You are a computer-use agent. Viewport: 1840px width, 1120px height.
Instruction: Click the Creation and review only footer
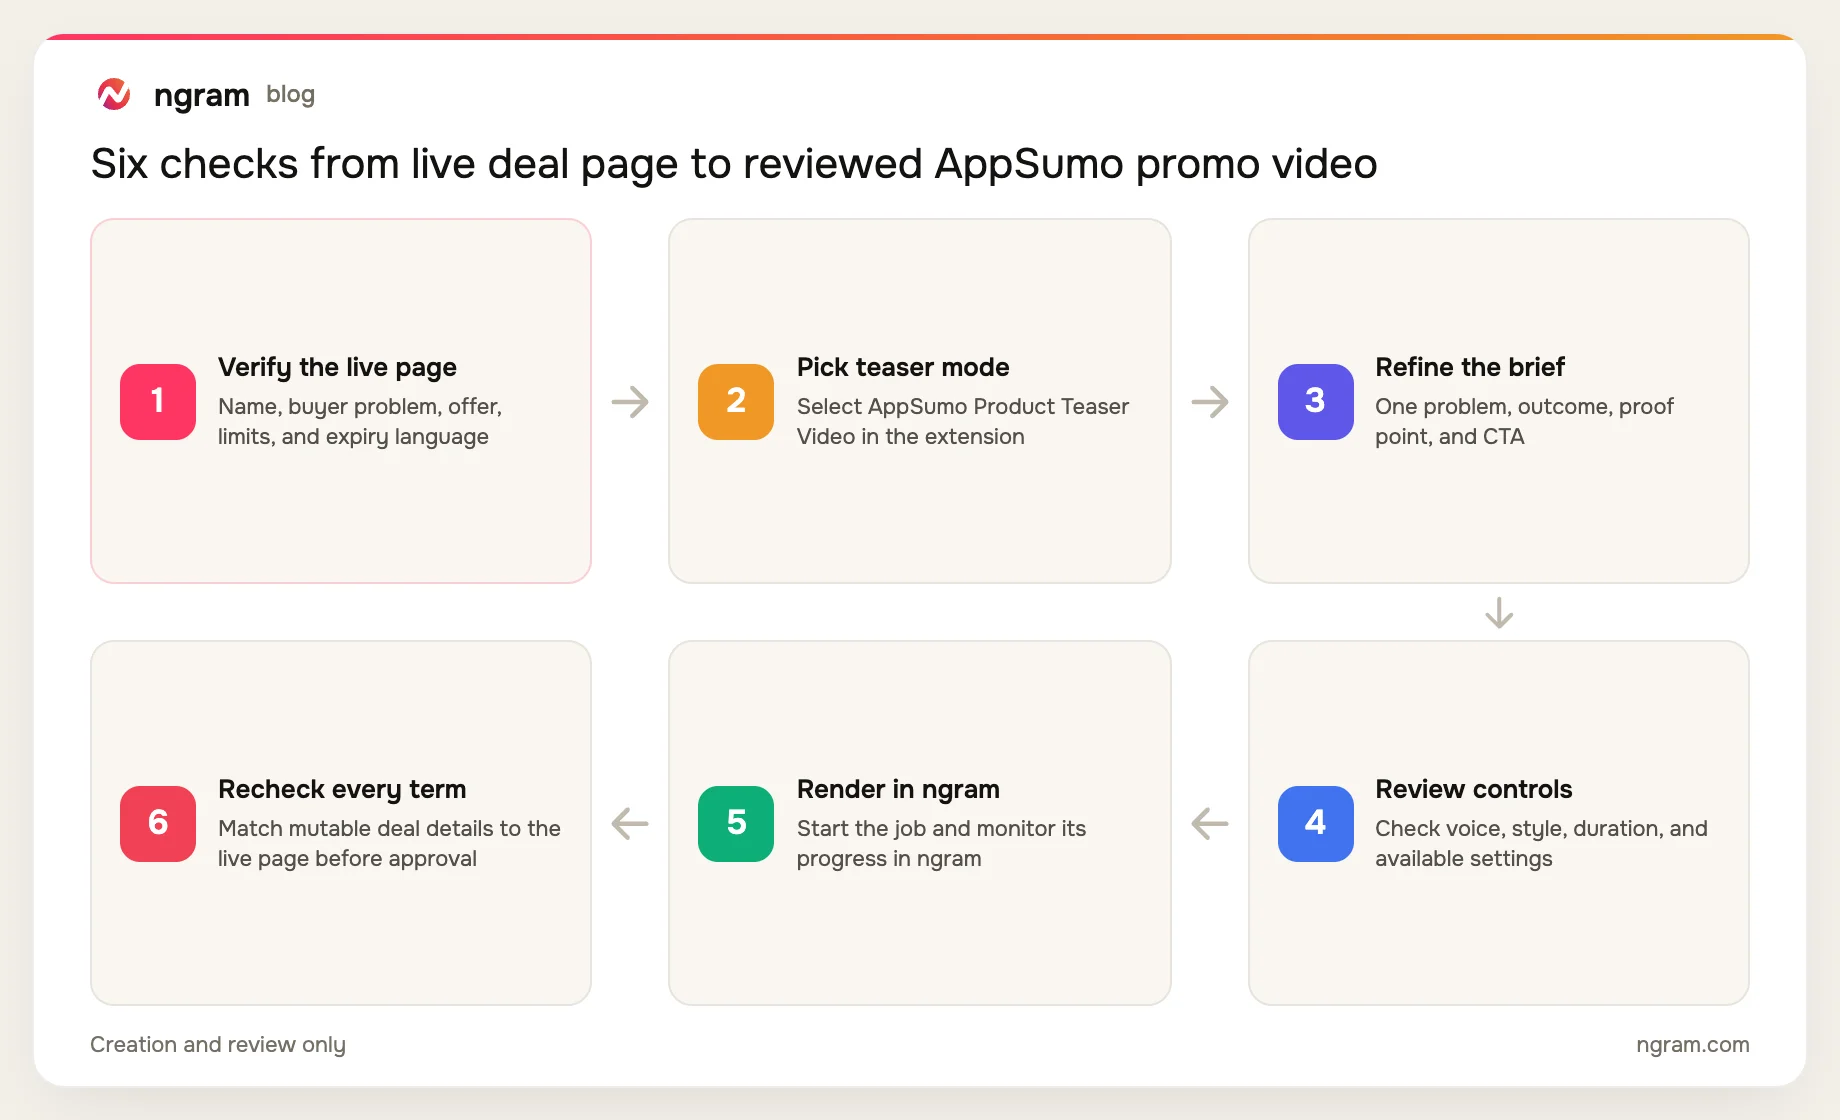218,1044
